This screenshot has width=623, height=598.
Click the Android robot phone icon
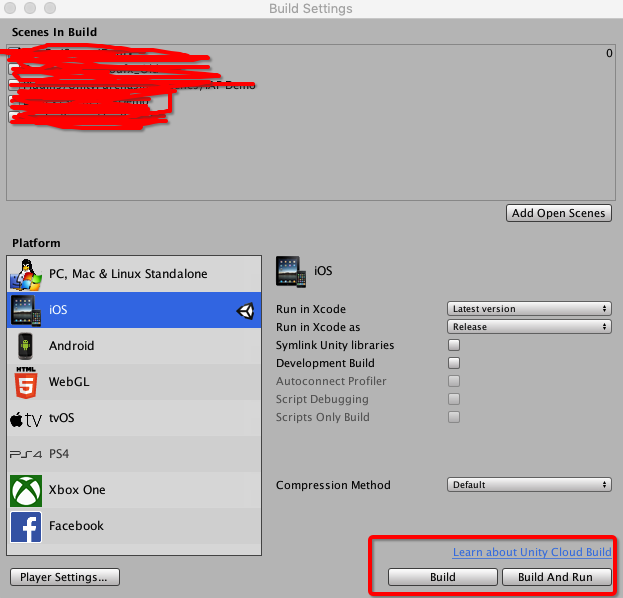point(25,346)
